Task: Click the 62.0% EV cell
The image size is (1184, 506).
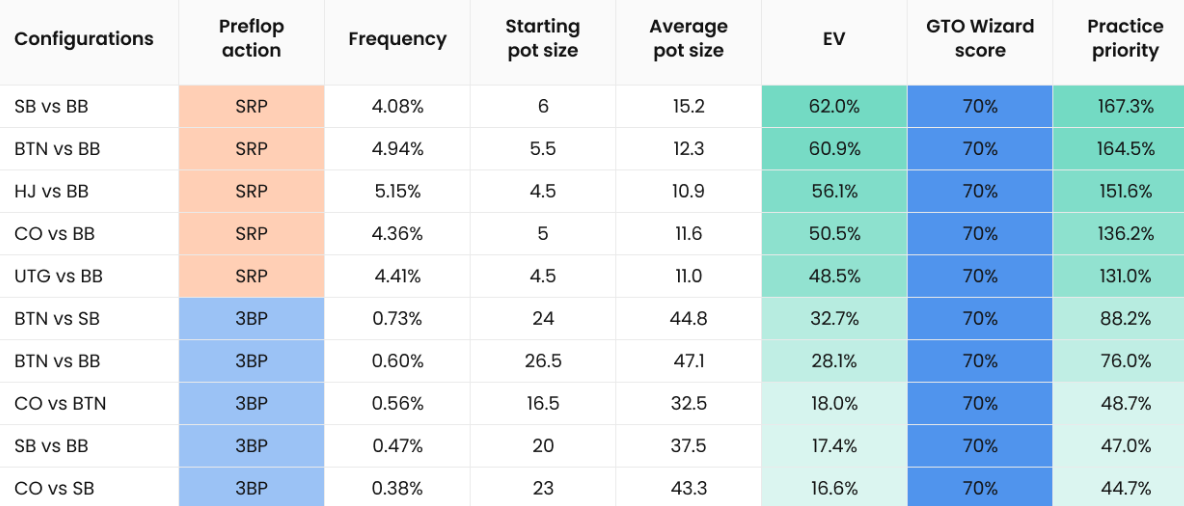Action: point(834,106)
